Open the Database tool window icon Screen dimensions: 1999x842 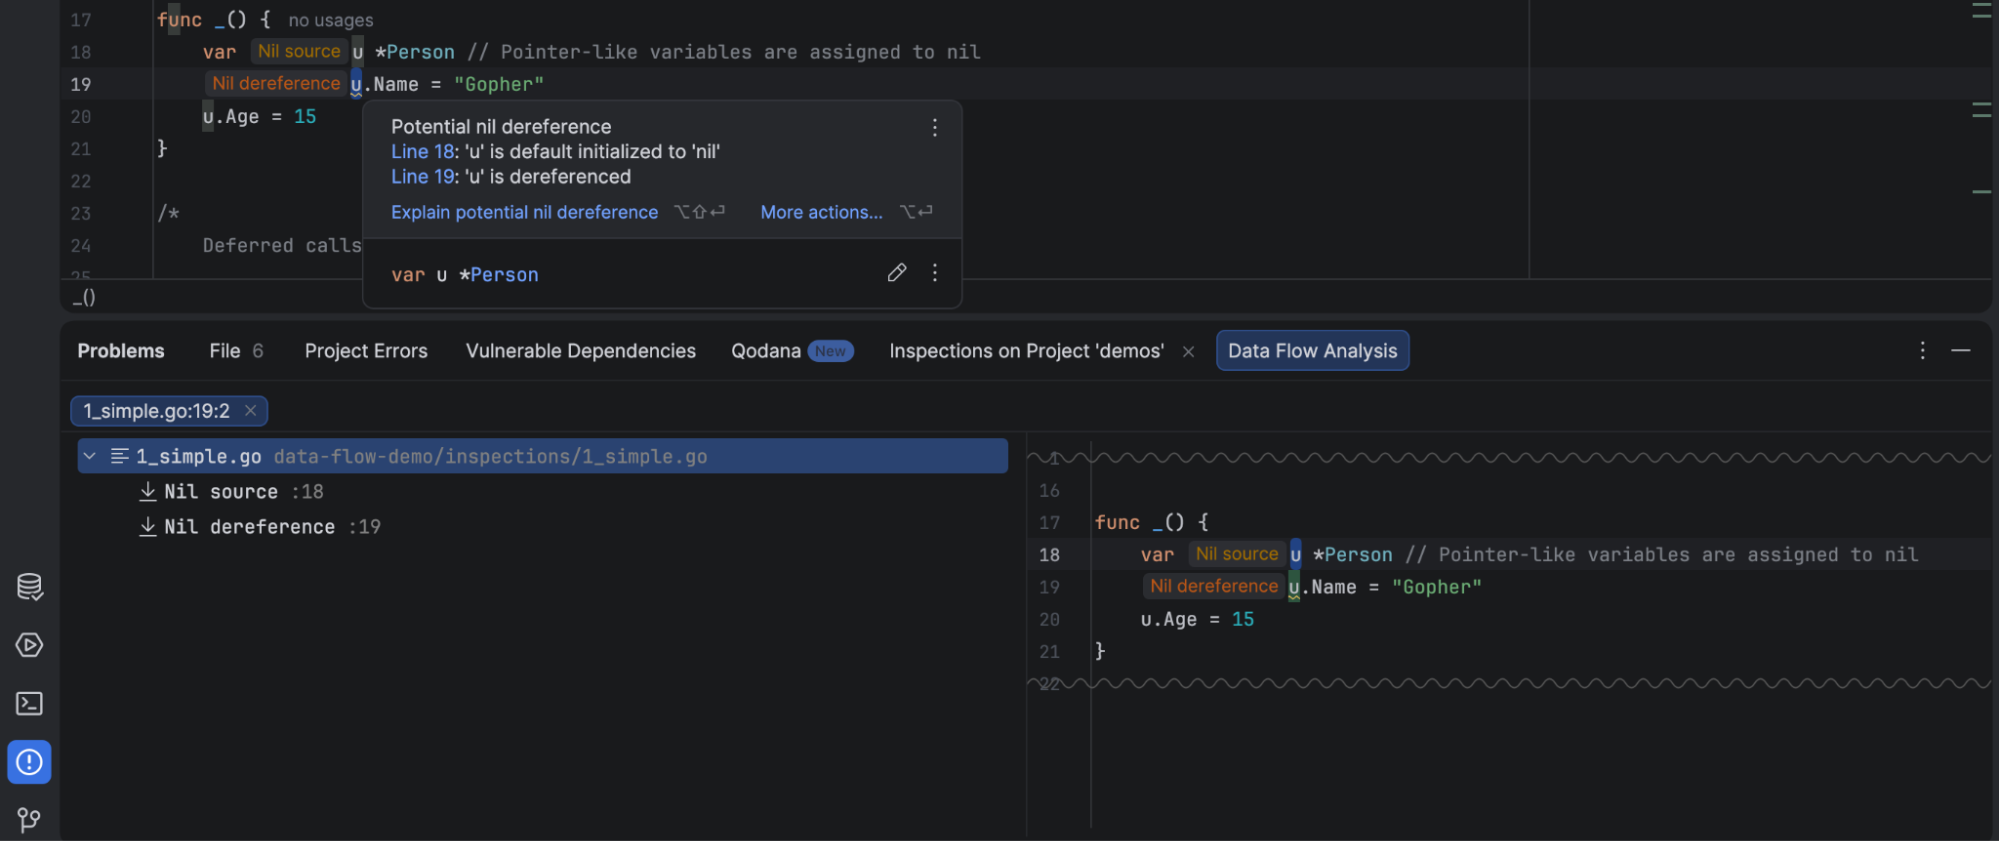[x=29, y=587]
